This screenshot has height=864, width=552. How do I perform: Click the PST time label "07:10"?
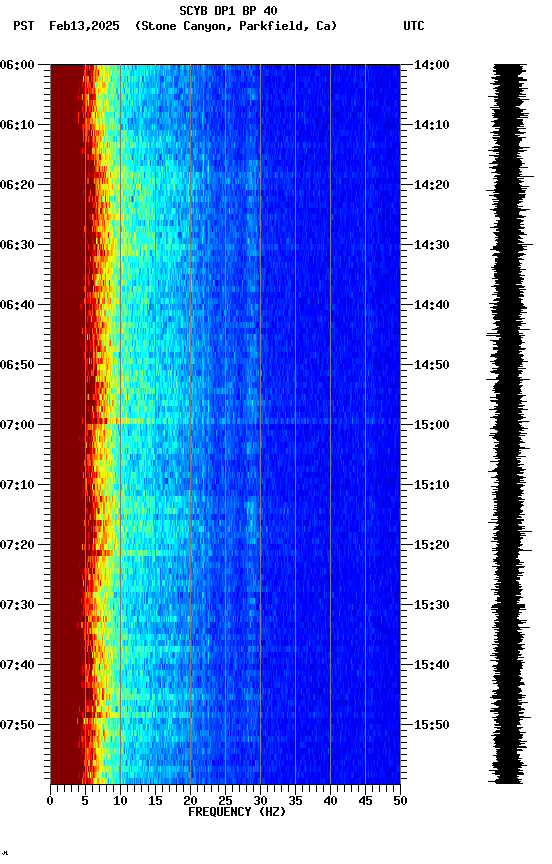pos(17,485)
